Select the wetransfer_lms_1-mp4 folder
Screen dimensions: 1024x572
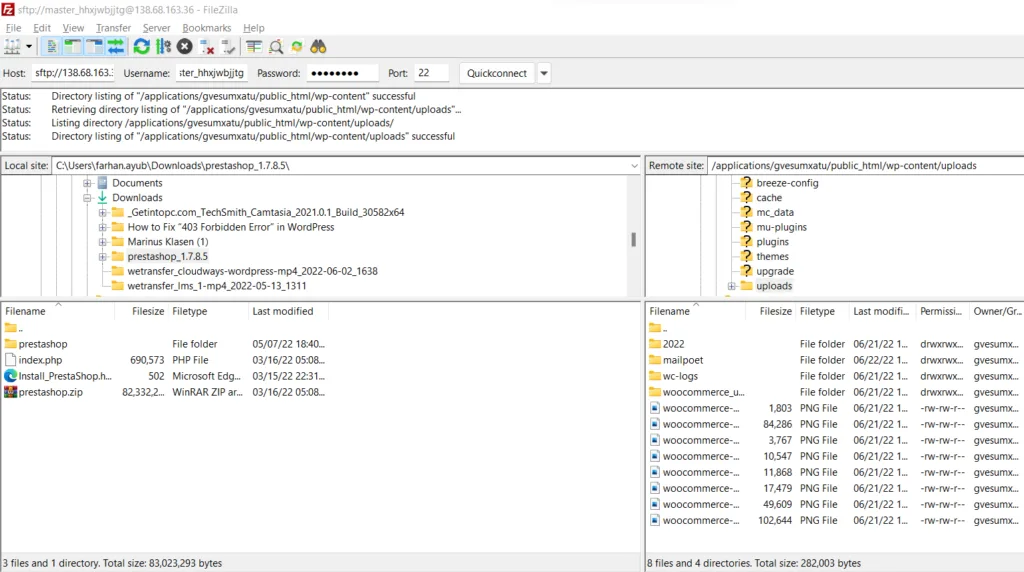(216, 286)
